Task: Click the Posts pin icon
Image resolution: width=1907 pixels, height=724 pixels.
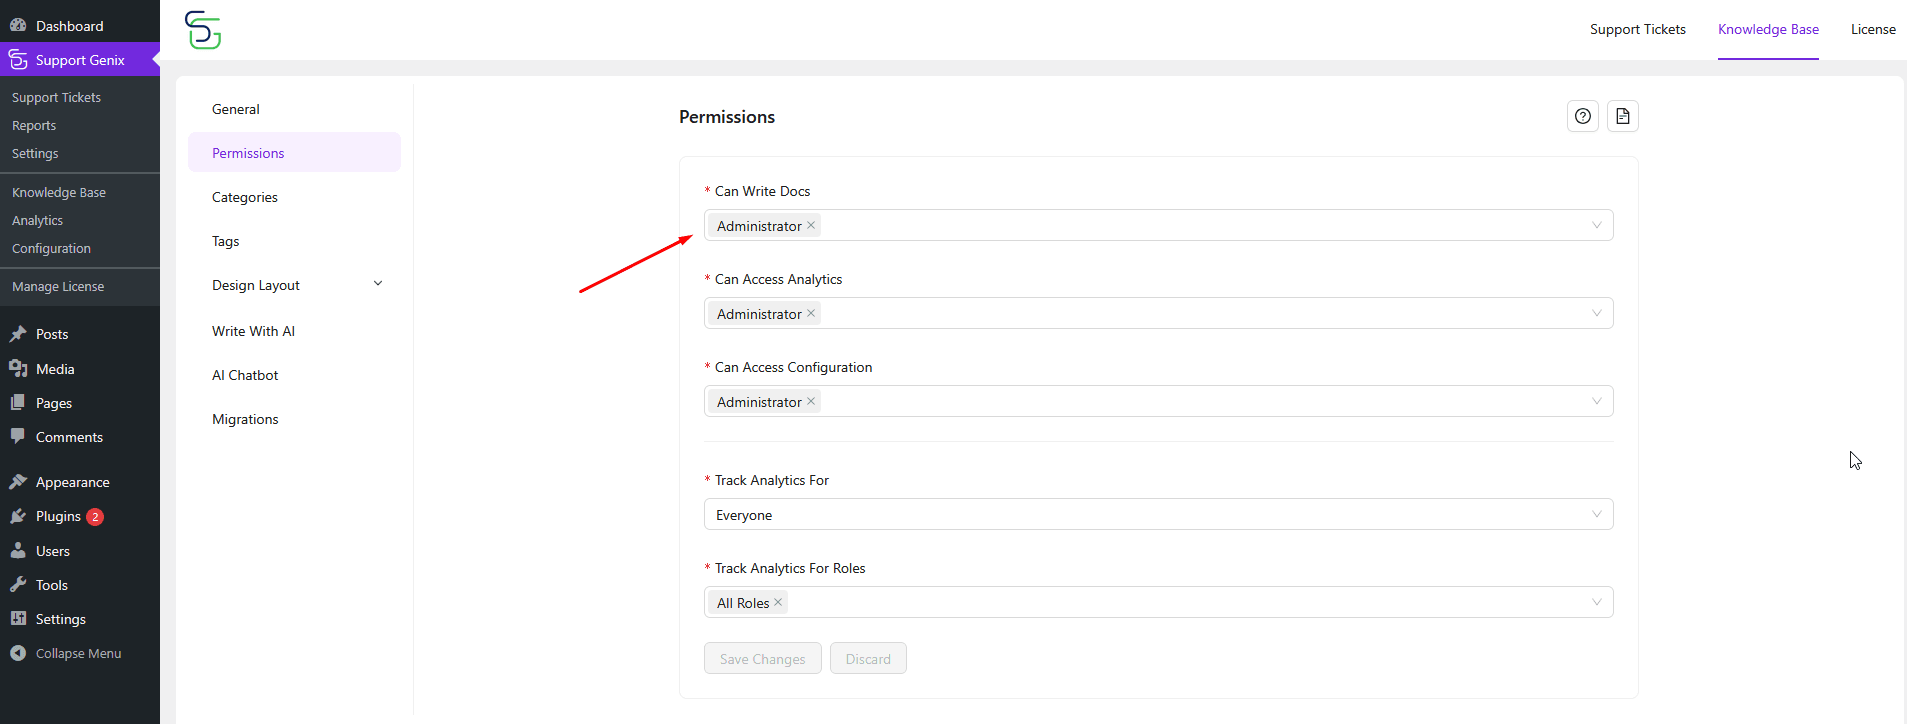Action: tap(18, 334)
